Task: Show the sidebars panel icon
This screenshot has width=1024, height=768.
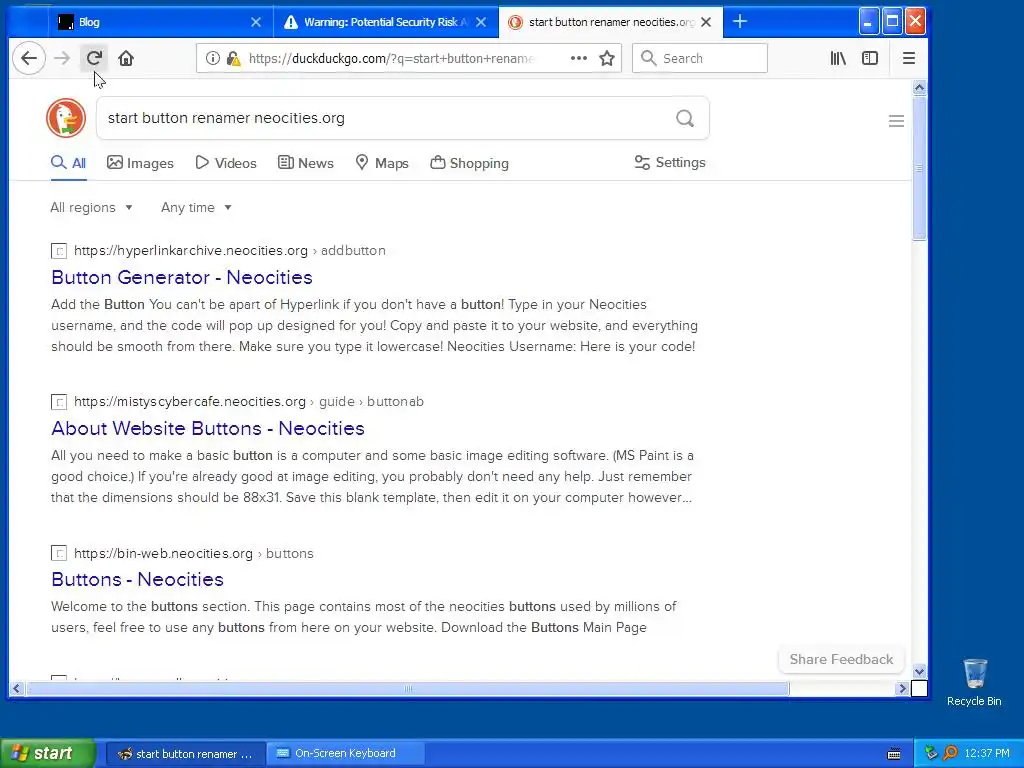Action: [870, 58]
